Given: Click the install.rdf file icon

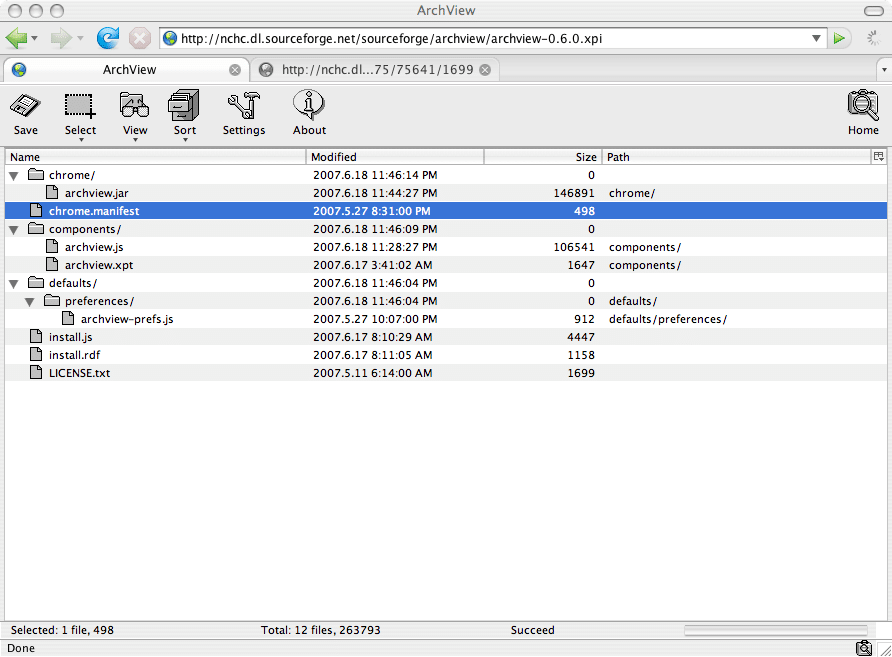Looking at the screenshot, I should tap(36, 354).
